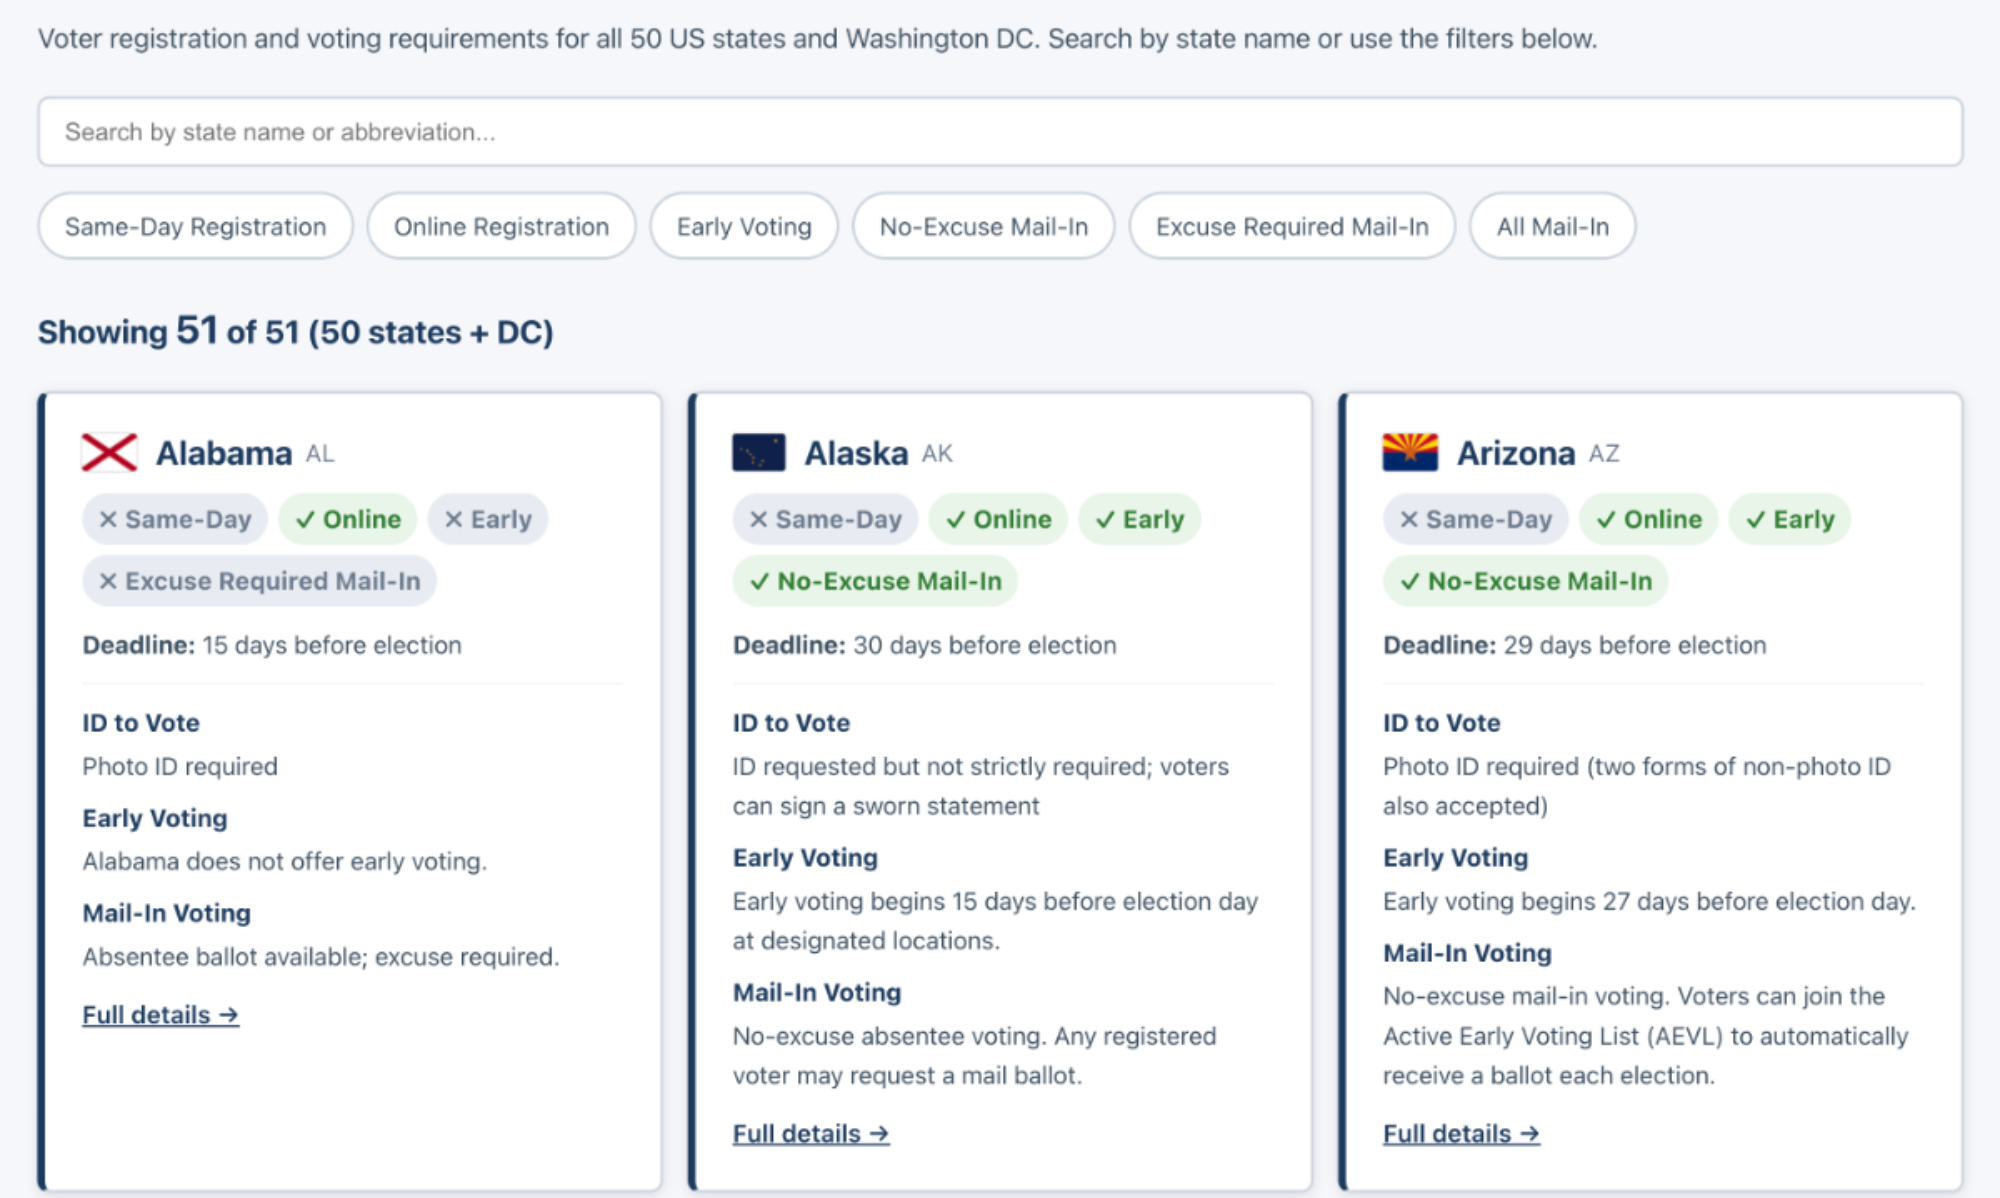Toggle the Early Voting filter chip
2000x1198 pixels.
coord(743,227)
